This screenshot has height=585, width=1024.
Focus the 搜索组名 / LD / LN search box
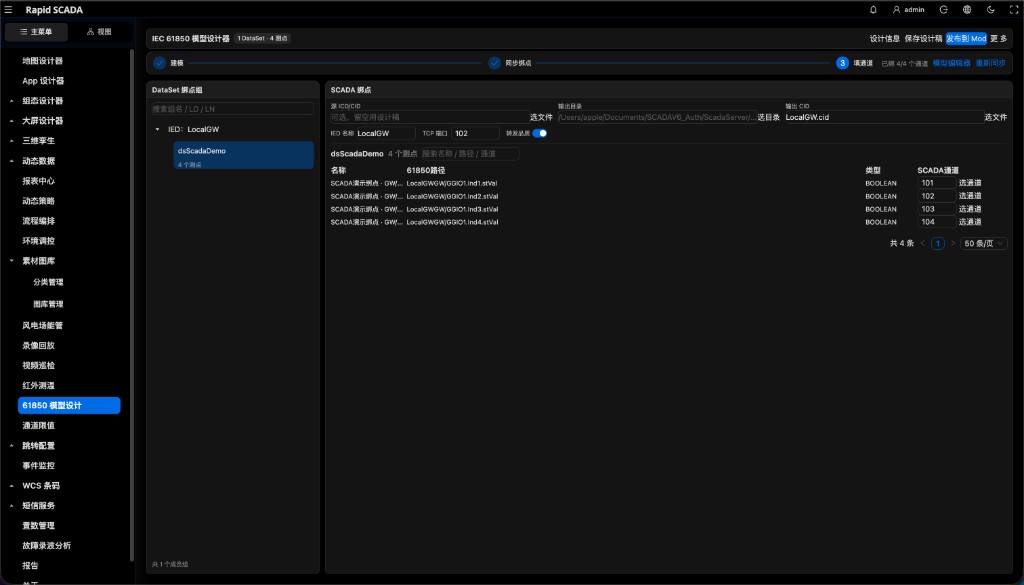[x=232, y=109]
